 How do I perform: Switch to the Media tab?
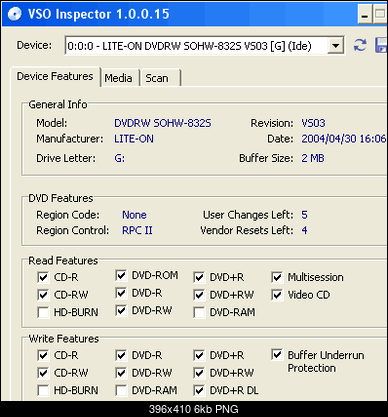119,78
